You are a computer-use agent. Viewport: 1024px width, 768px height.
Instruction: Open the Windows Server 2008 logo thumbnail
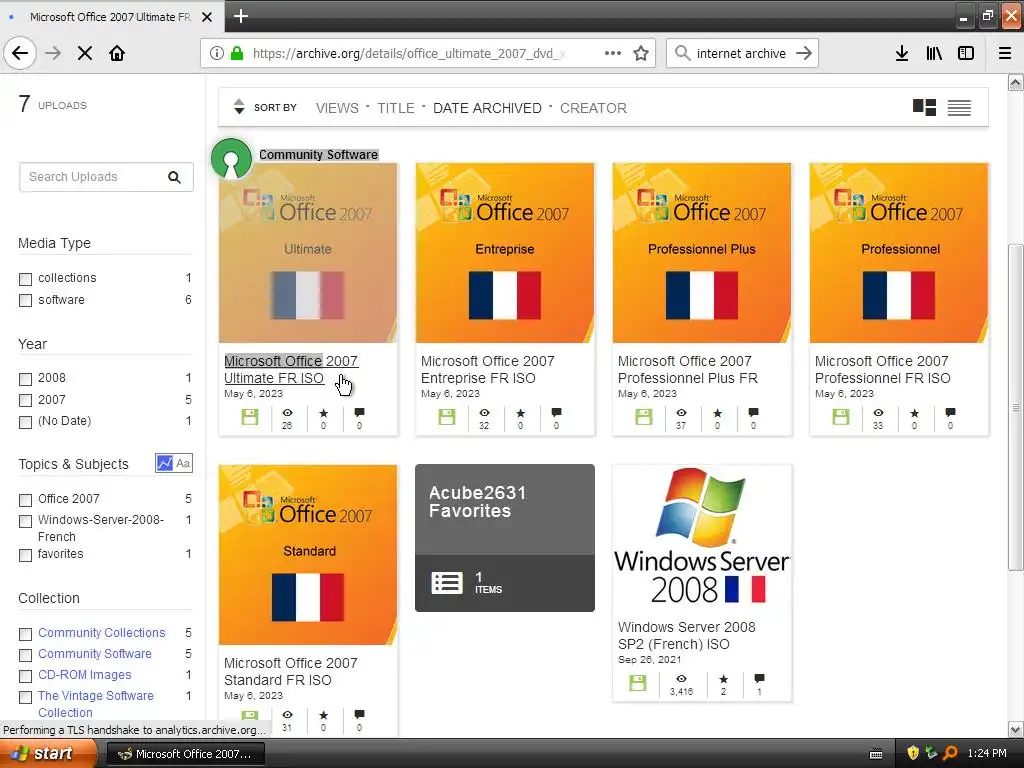(702, 537)
